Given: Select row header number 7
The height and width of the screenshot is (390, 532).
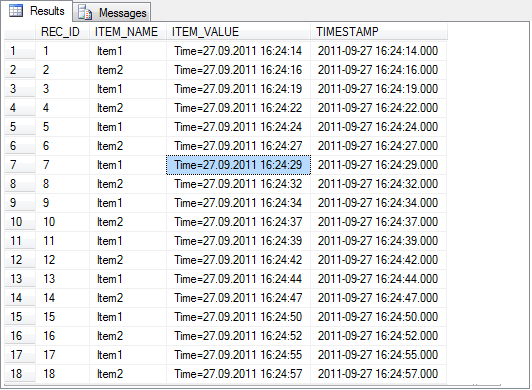Looking at the screenshot, I should click(x=20, y=165).
